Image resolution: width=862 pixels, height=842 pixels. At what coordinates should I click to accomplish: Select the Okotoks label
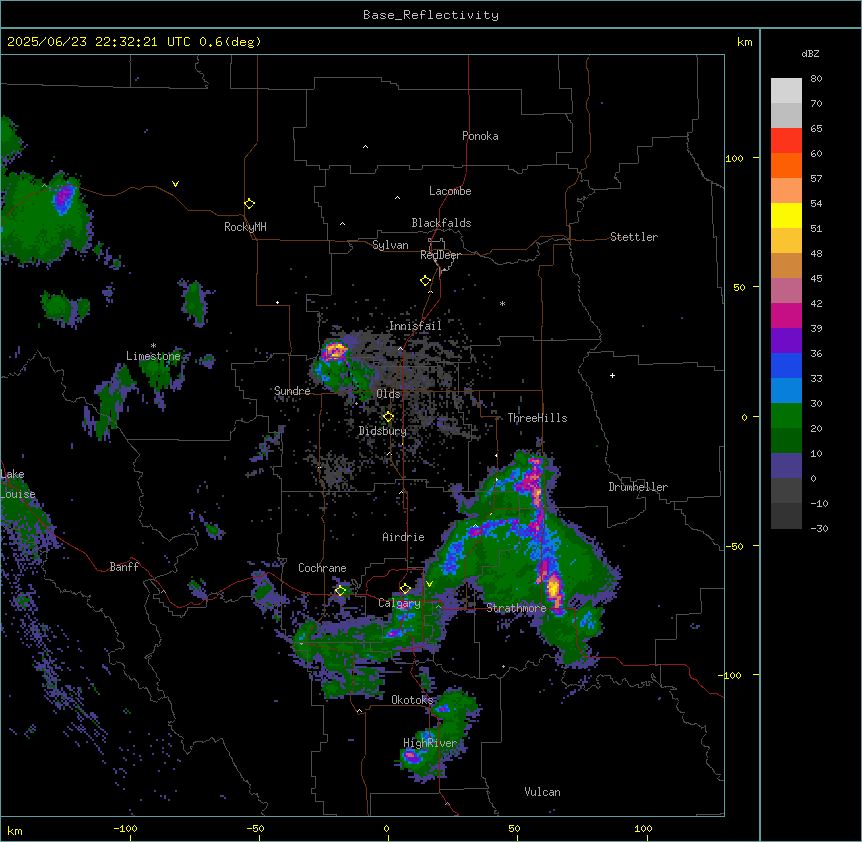412,700
